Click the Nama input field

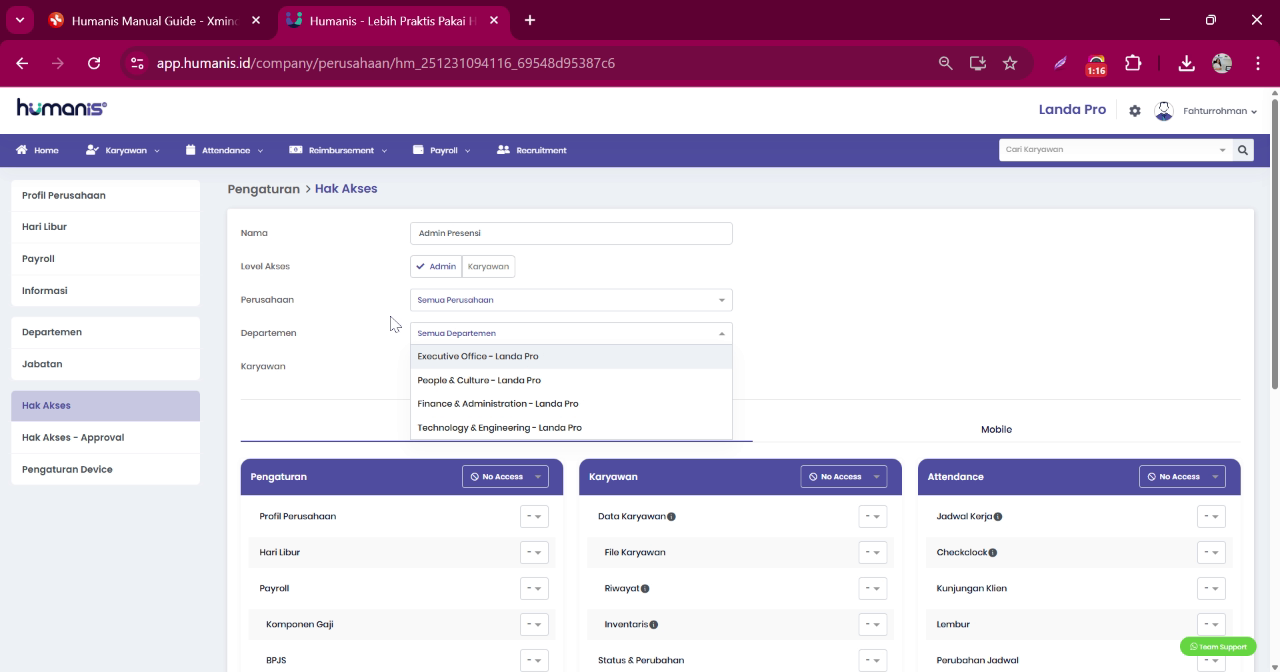coord(571,233)
